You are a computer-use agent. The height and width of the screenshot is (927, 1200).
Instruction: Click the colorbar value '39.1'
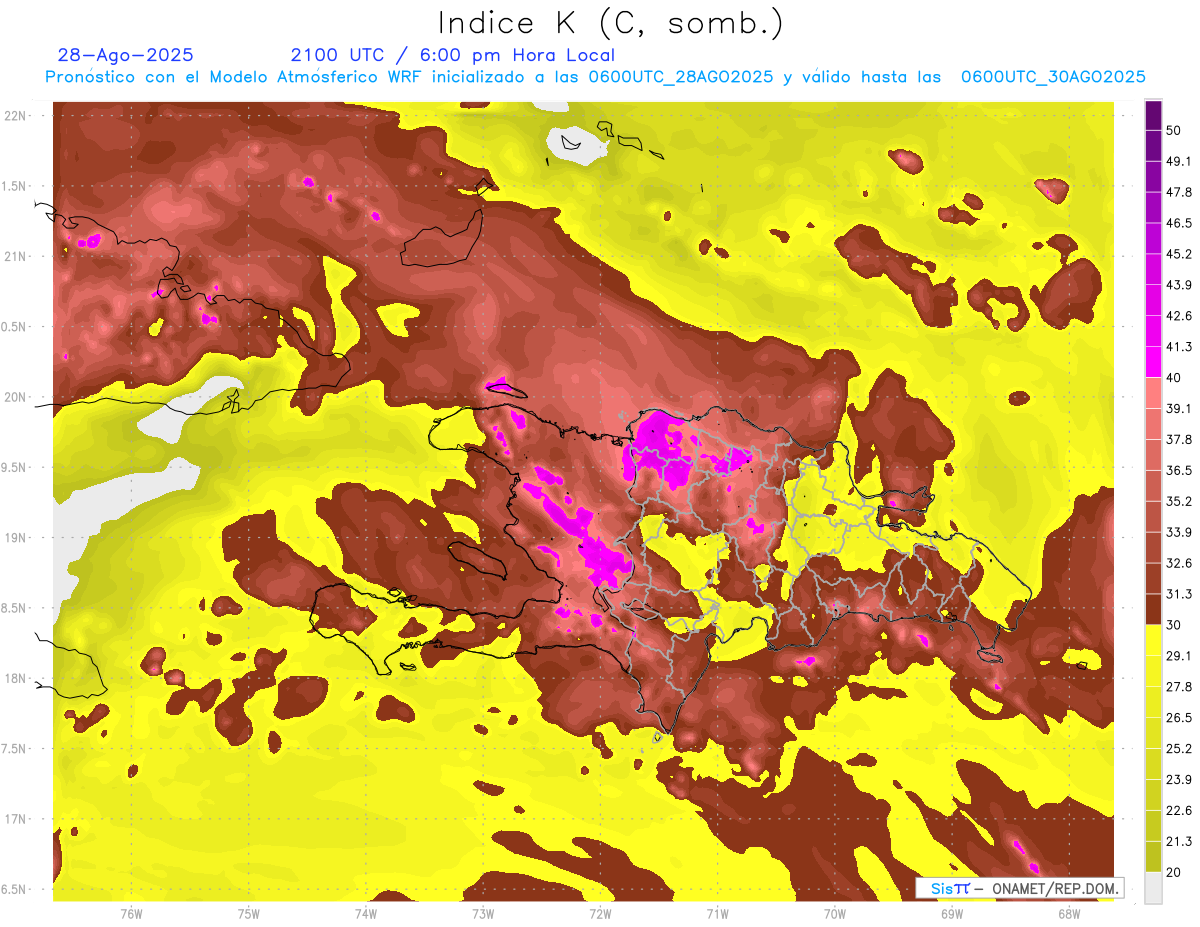point(1178,408)
